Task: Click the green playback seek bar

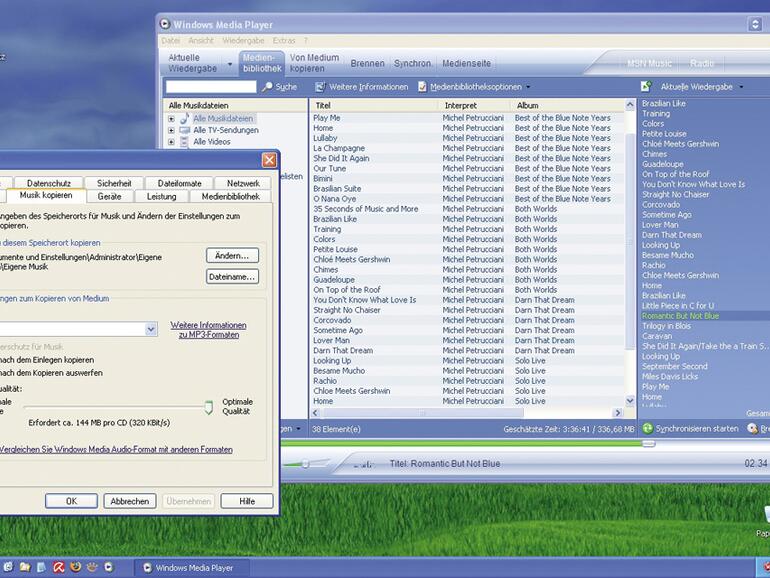Action: pyautogui.click(x=462, y=443)
